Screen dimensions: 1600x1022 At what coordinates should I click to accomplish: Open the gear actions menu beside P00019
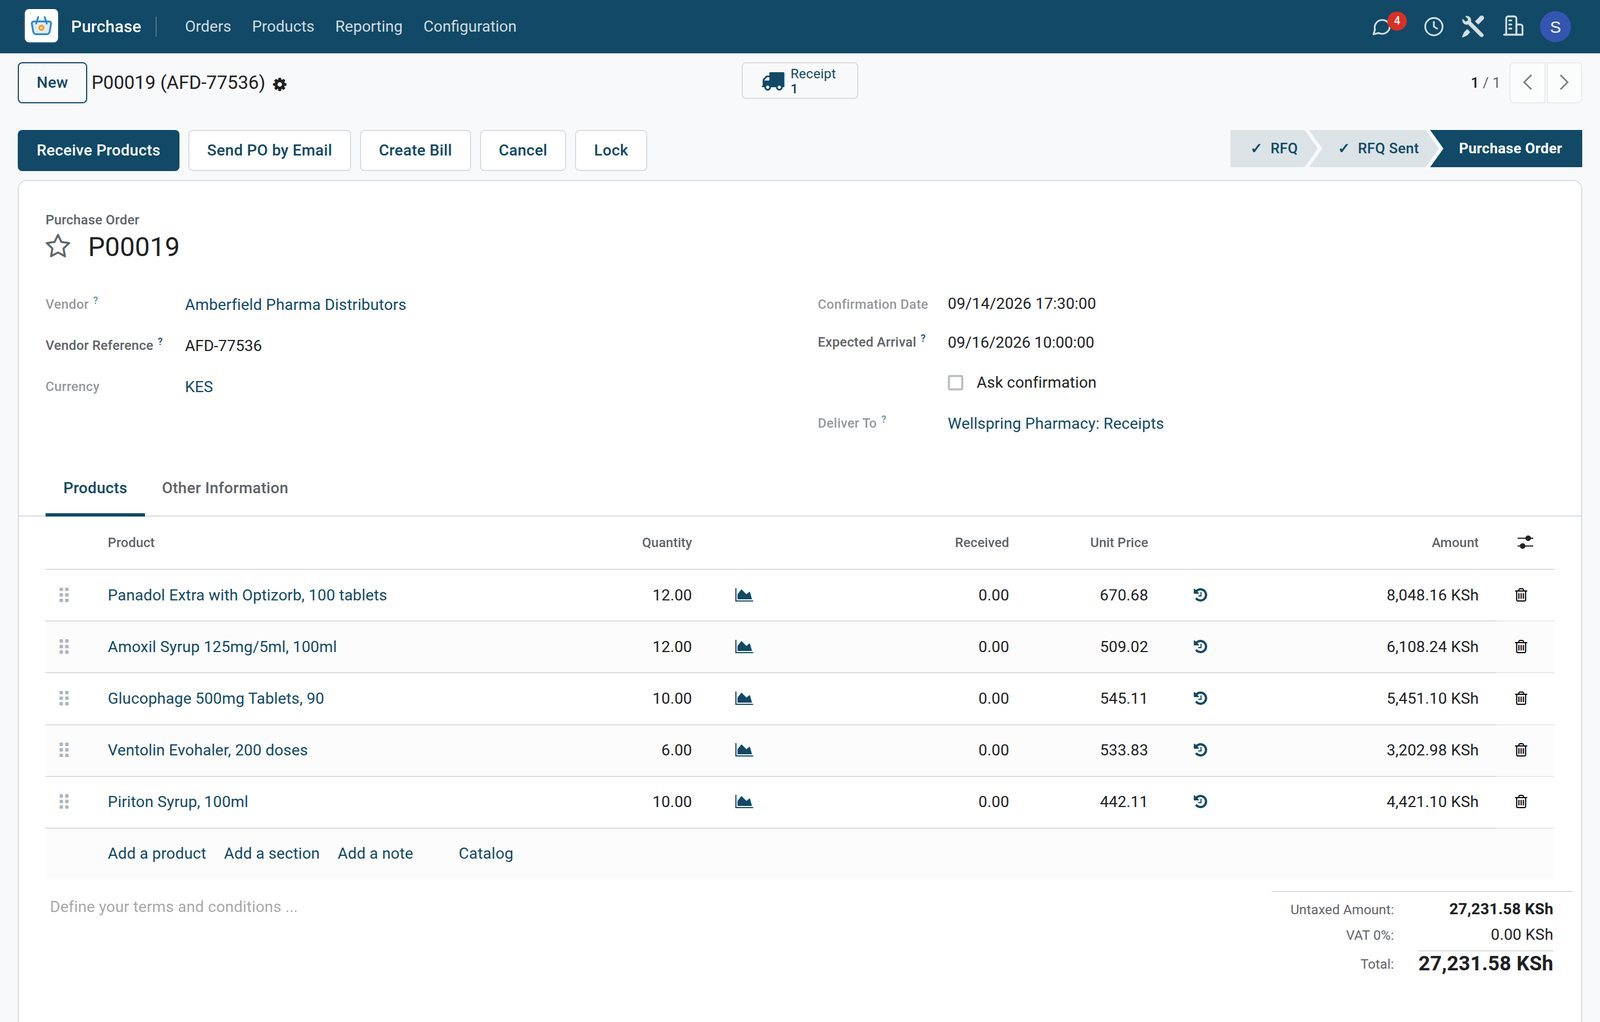click(280, 85)
